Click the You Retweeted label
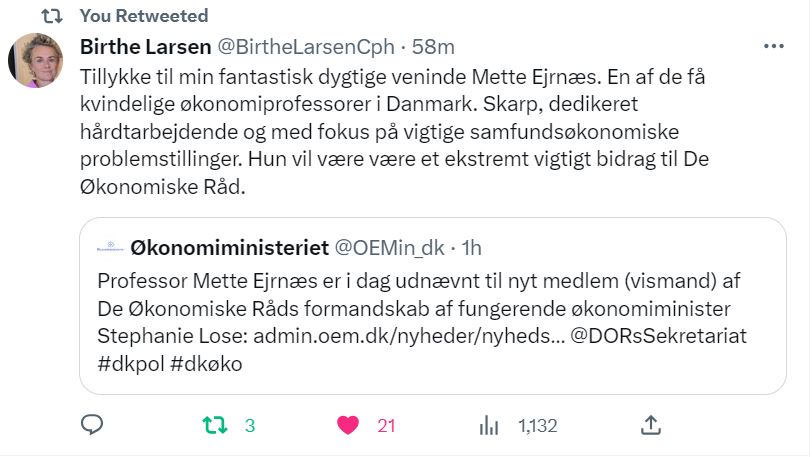812x457 pixels. [x=143, y=15]
